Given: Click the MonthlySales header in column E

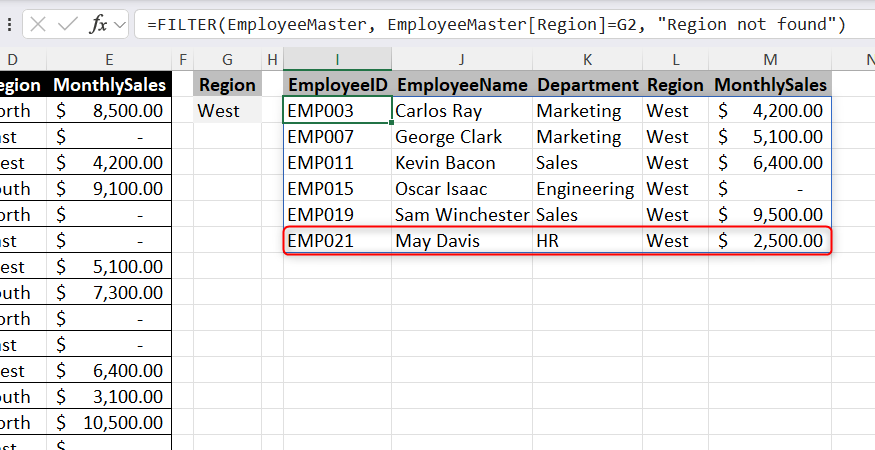Looking at the screenshot, I should tap(109, 85).
